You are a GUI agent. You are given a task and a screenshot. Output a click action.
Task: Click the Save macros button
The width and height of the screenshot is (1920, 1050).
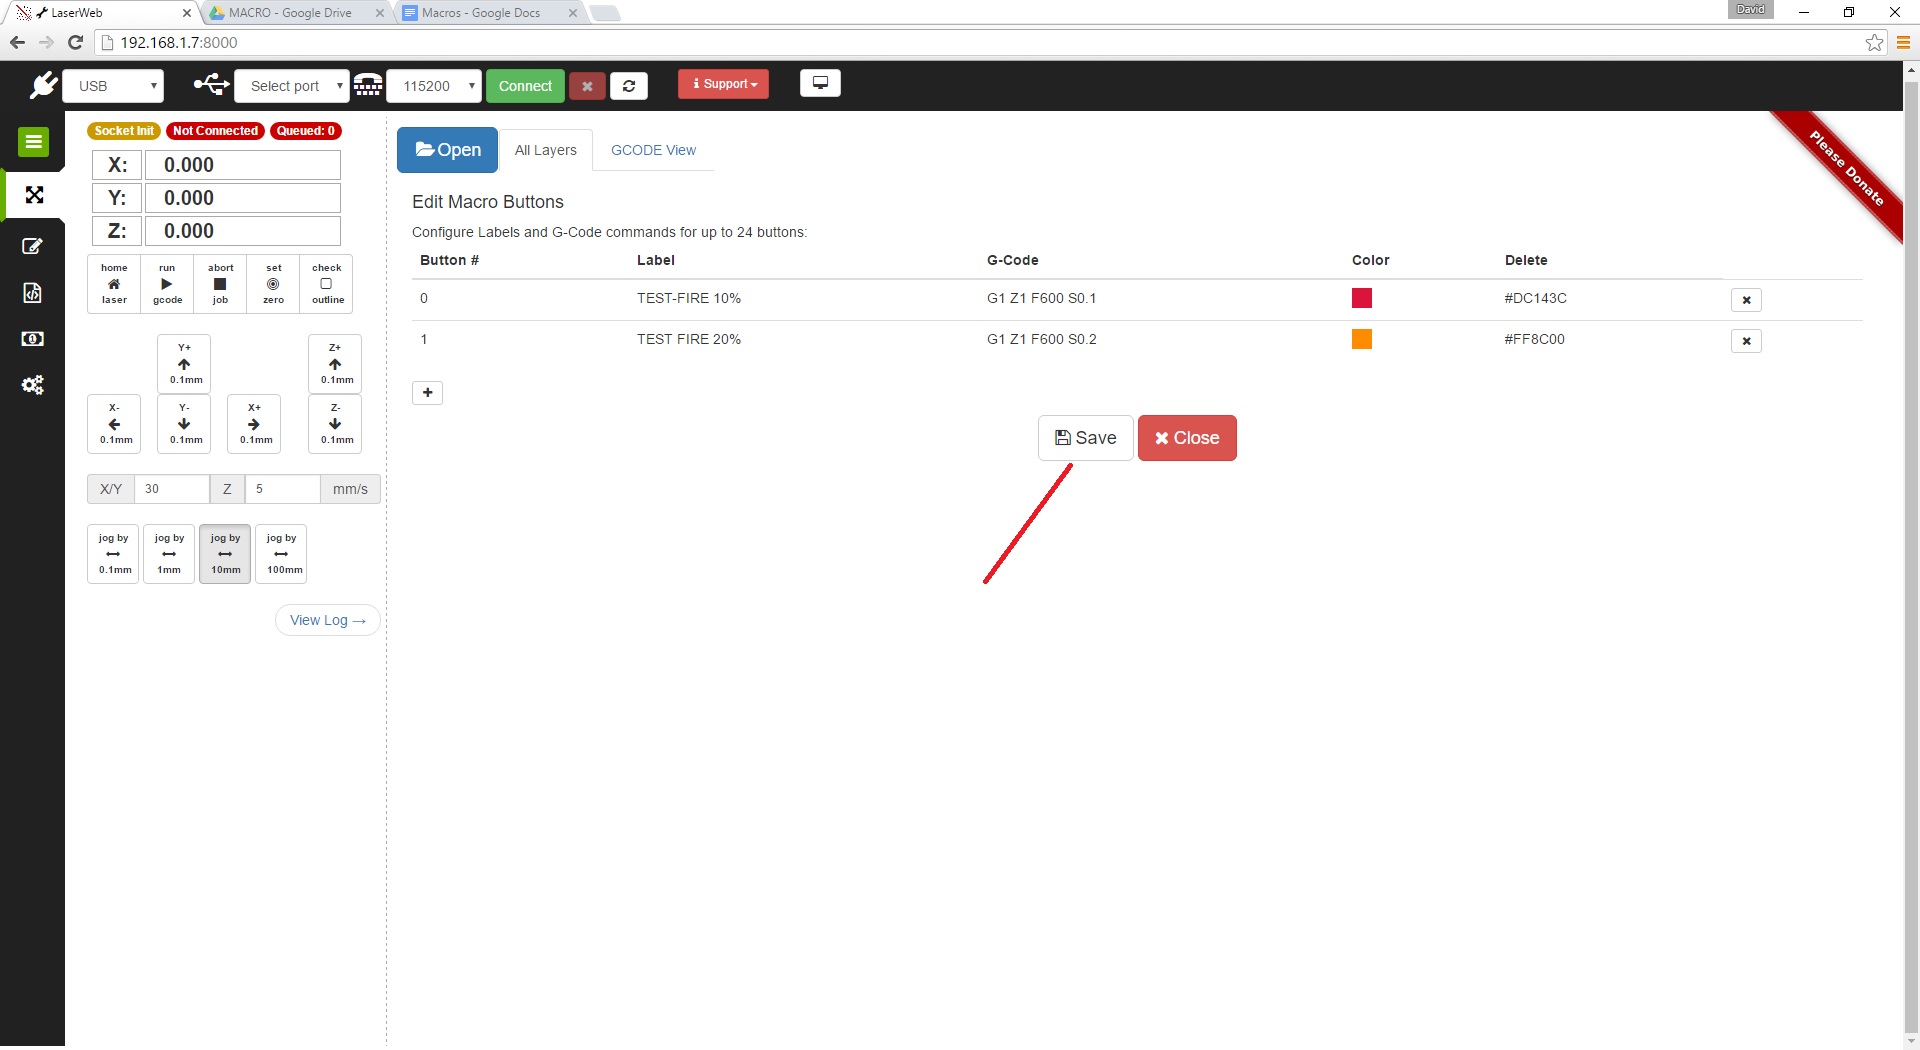tap(1085, 438)
